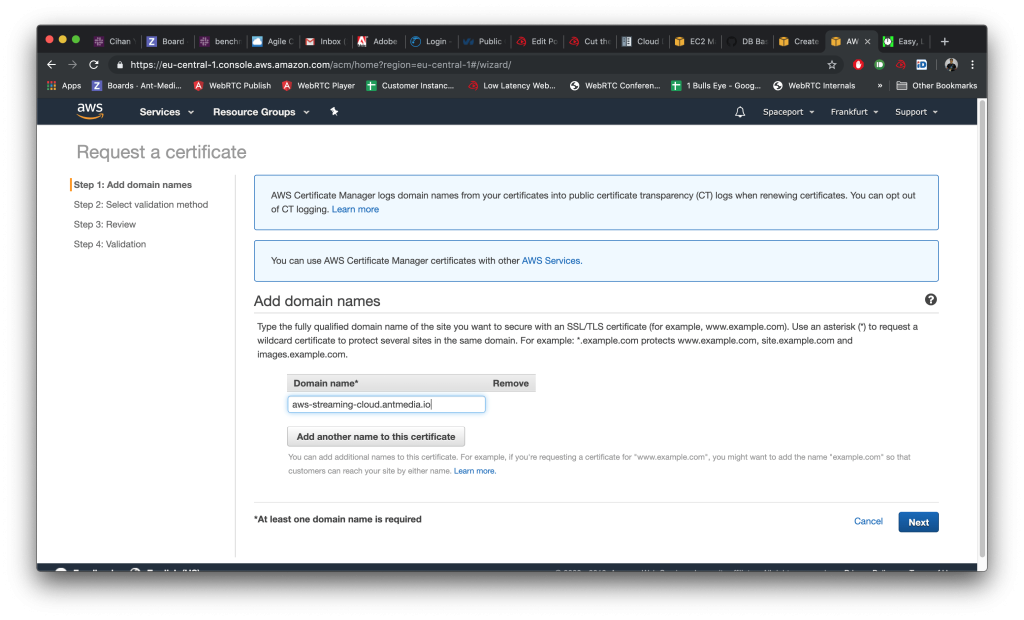Switch to the Edit Po tab
The height and width of the screenshot is (620, 1024).
tap(537, 41)
